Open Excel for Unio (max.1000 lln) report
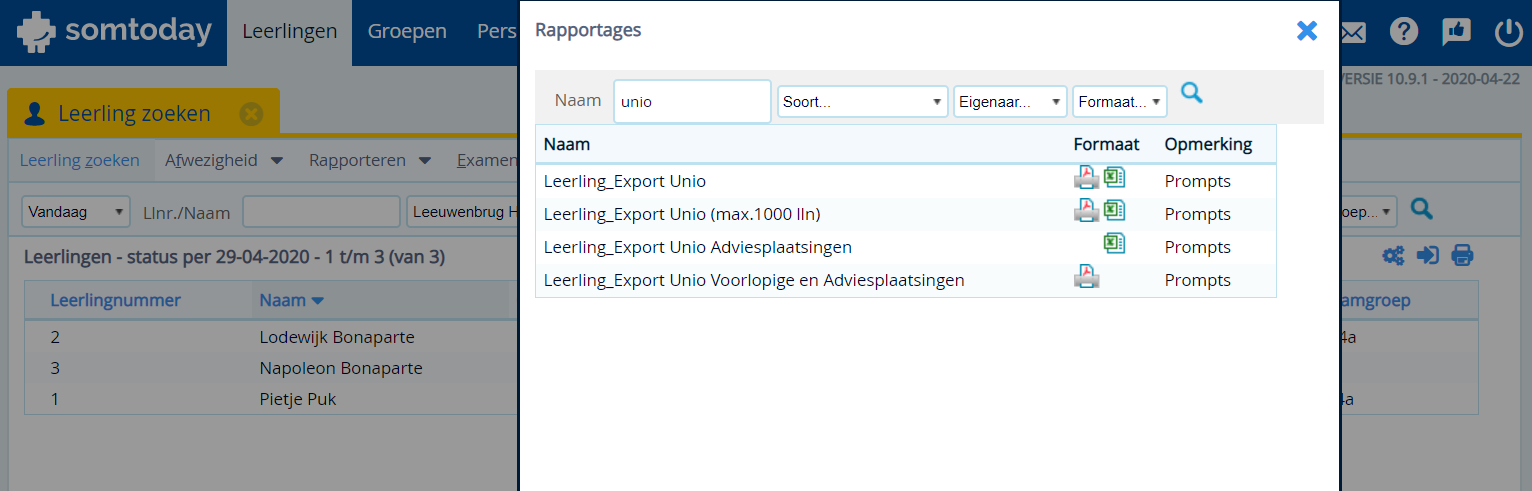The height and width of the screenshot is (491, 1532). click(1115, 211)
